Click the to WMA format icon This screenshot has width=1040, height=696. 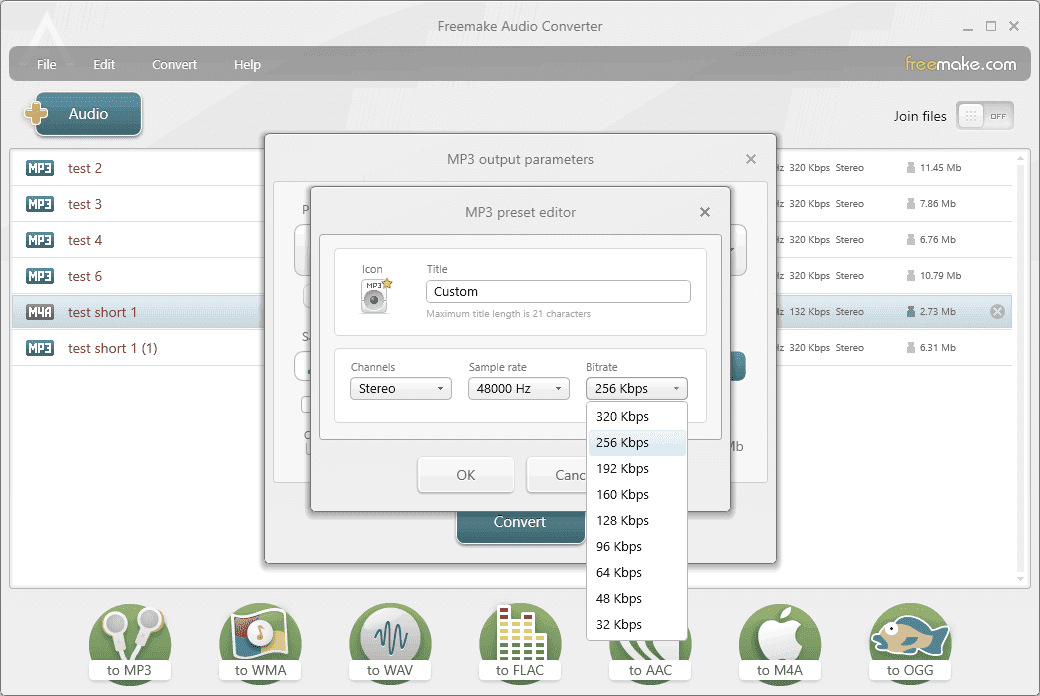pos(260,642)
